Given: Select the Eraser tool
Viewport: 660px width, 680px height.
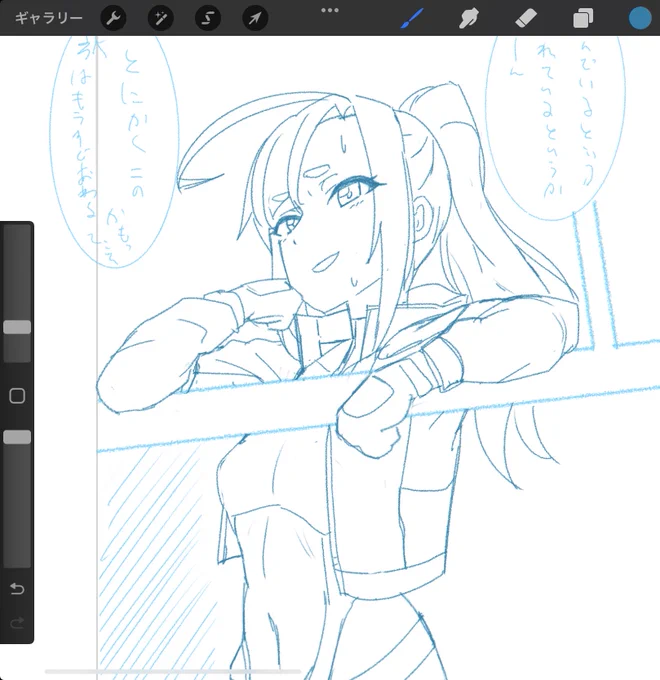Looking at the screenshot, I should coord(526,19).
